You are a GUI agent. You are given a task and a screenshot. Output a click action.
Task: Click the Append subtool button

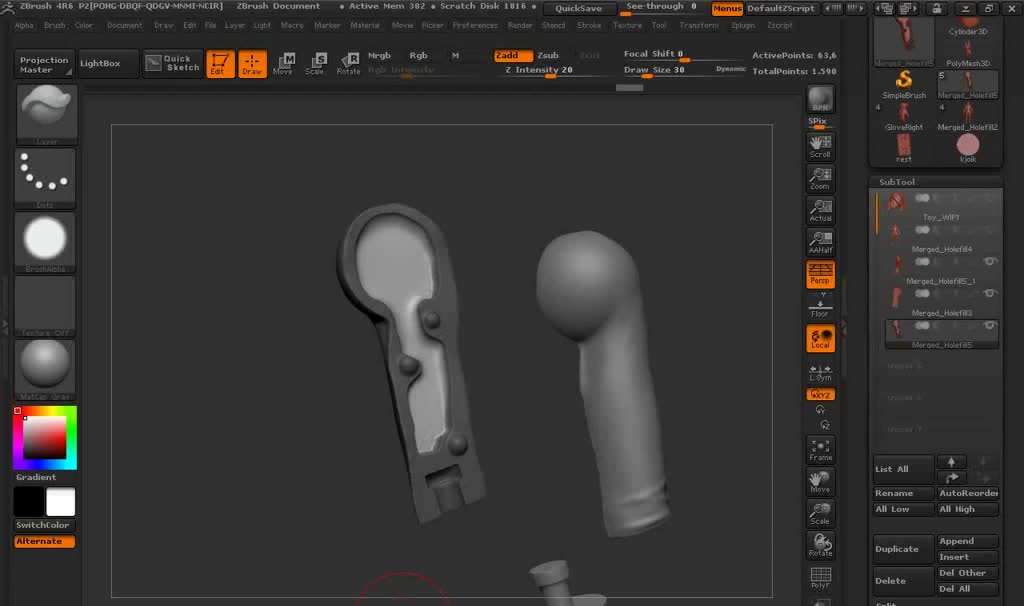tap(967, 541)
